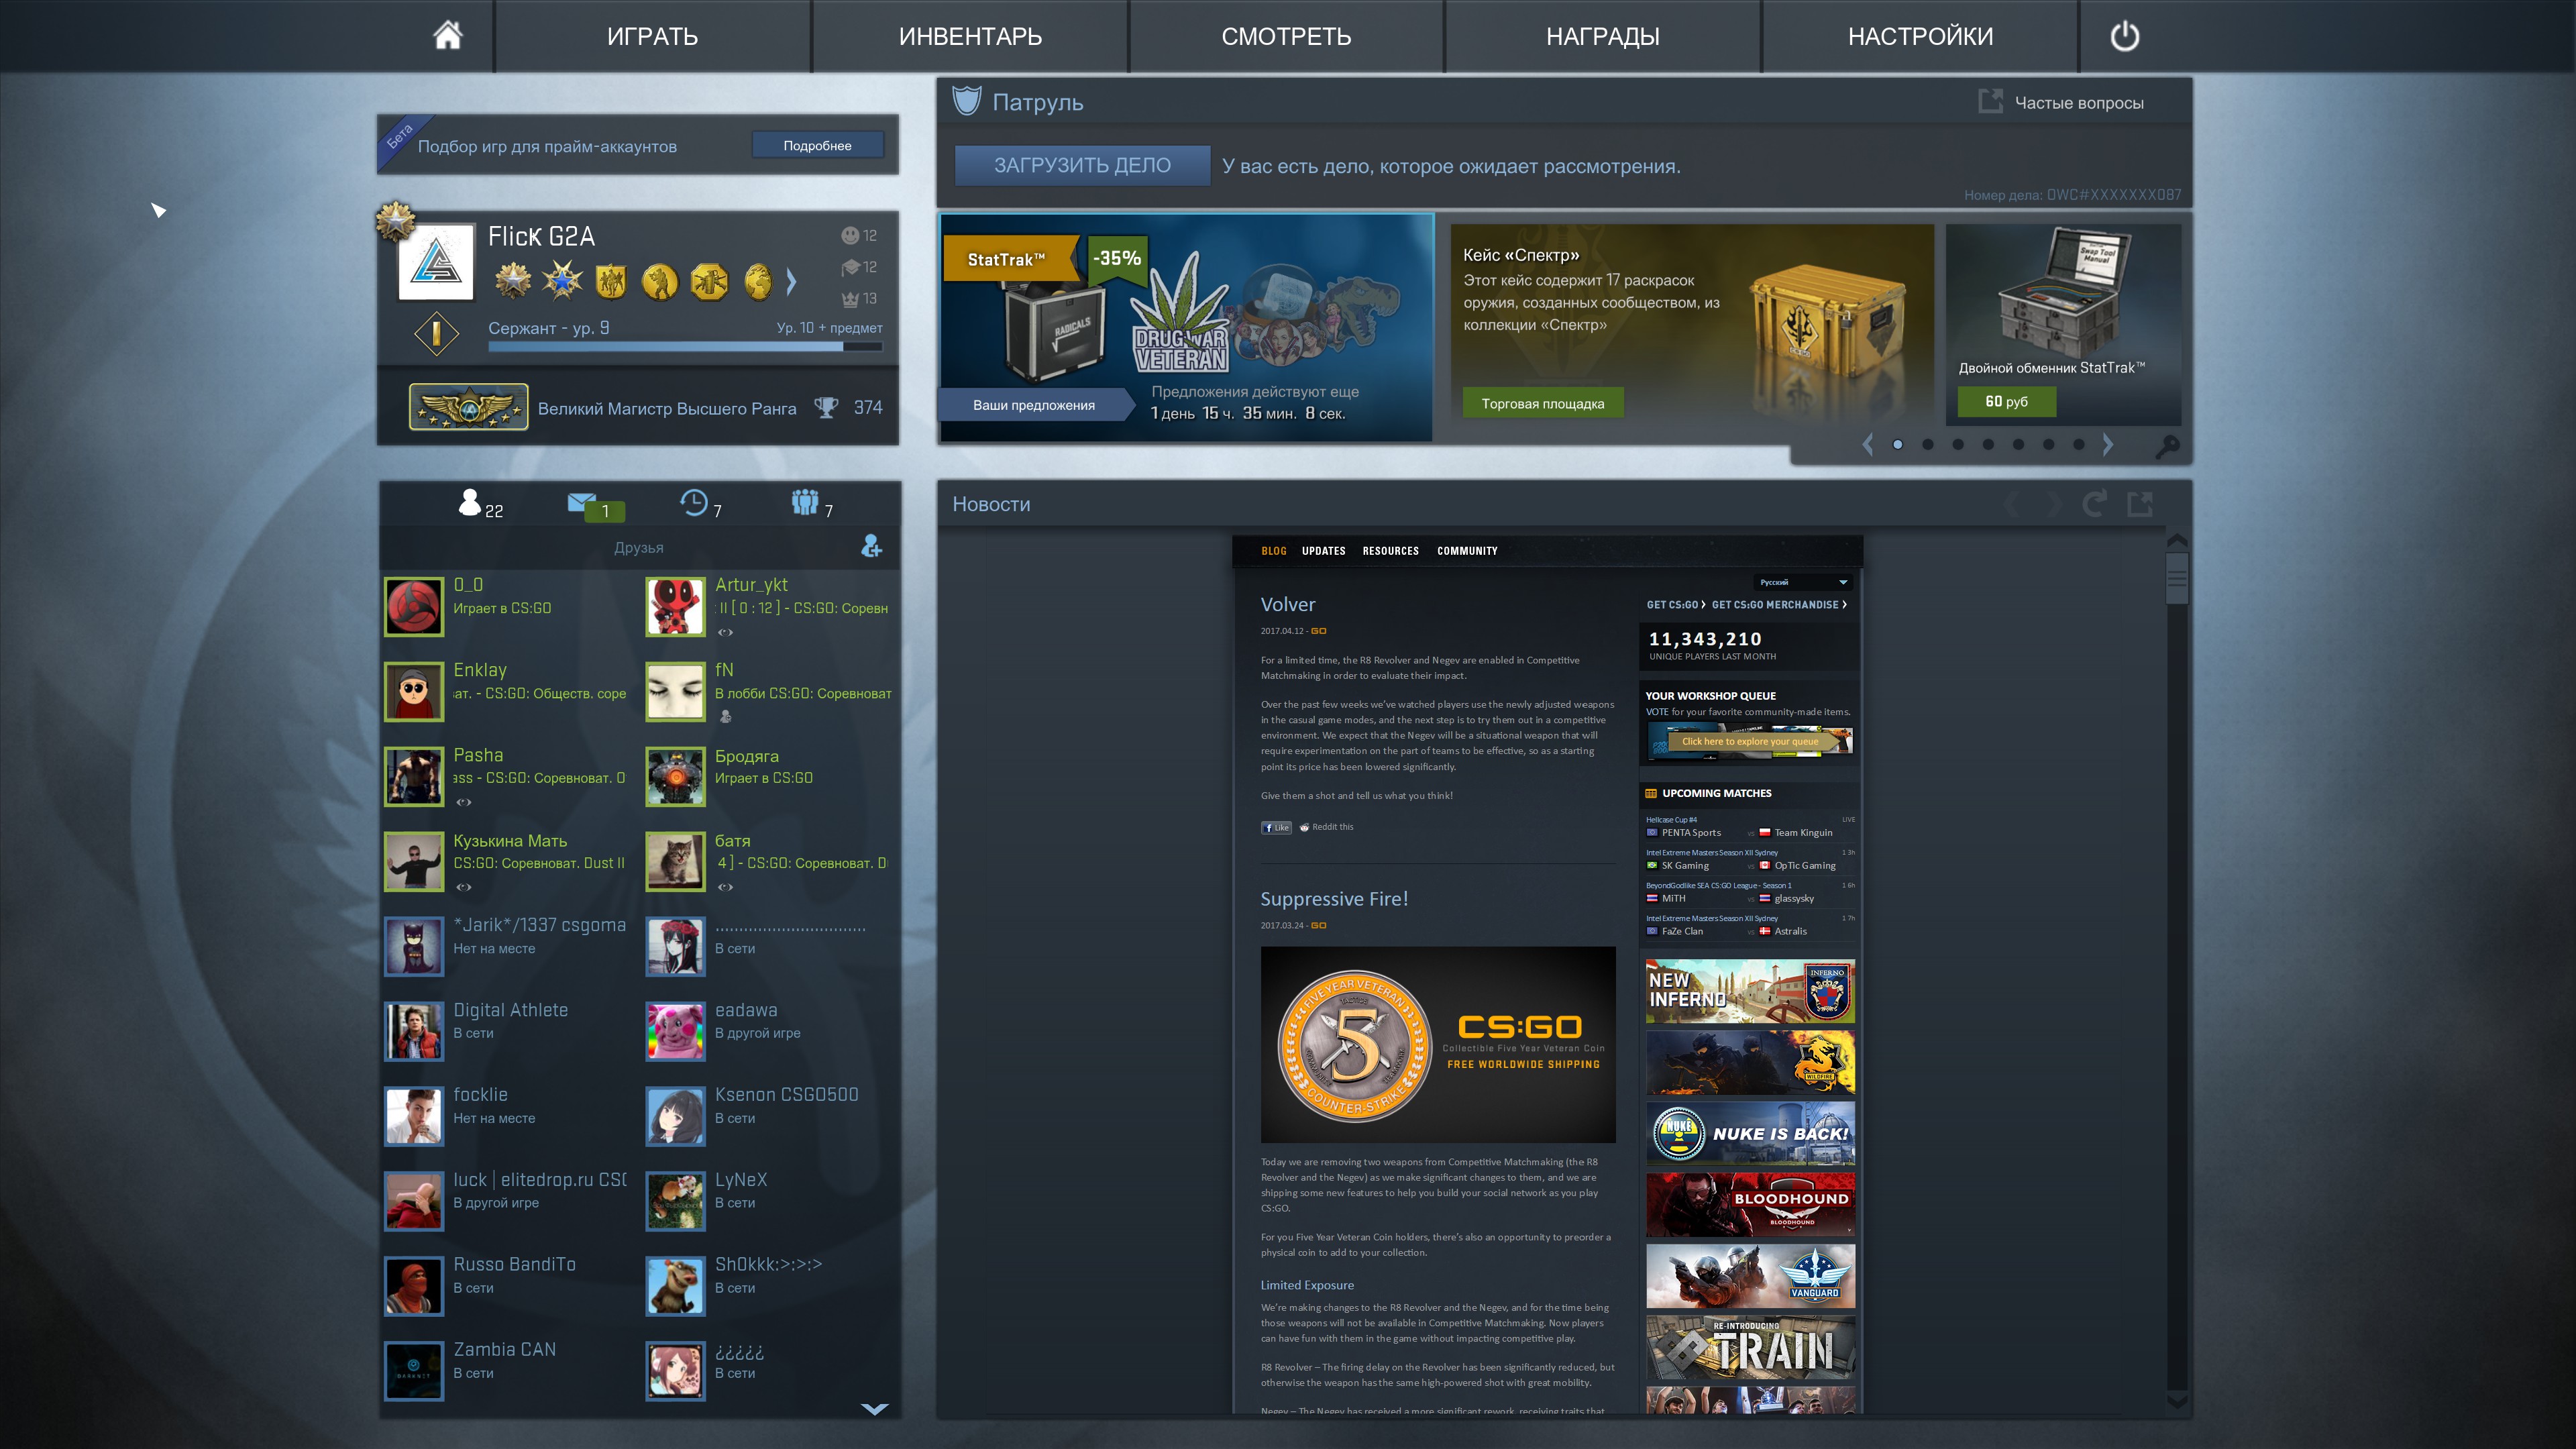Expand friends list with bottom chevron

[874, 1408]
